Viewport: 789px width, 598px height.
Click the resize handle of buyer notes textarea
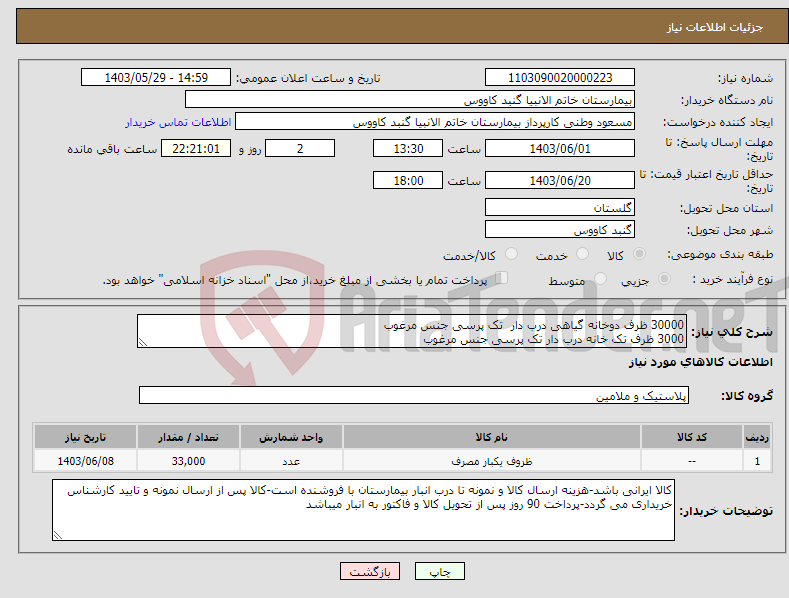[x=58, y=535]
